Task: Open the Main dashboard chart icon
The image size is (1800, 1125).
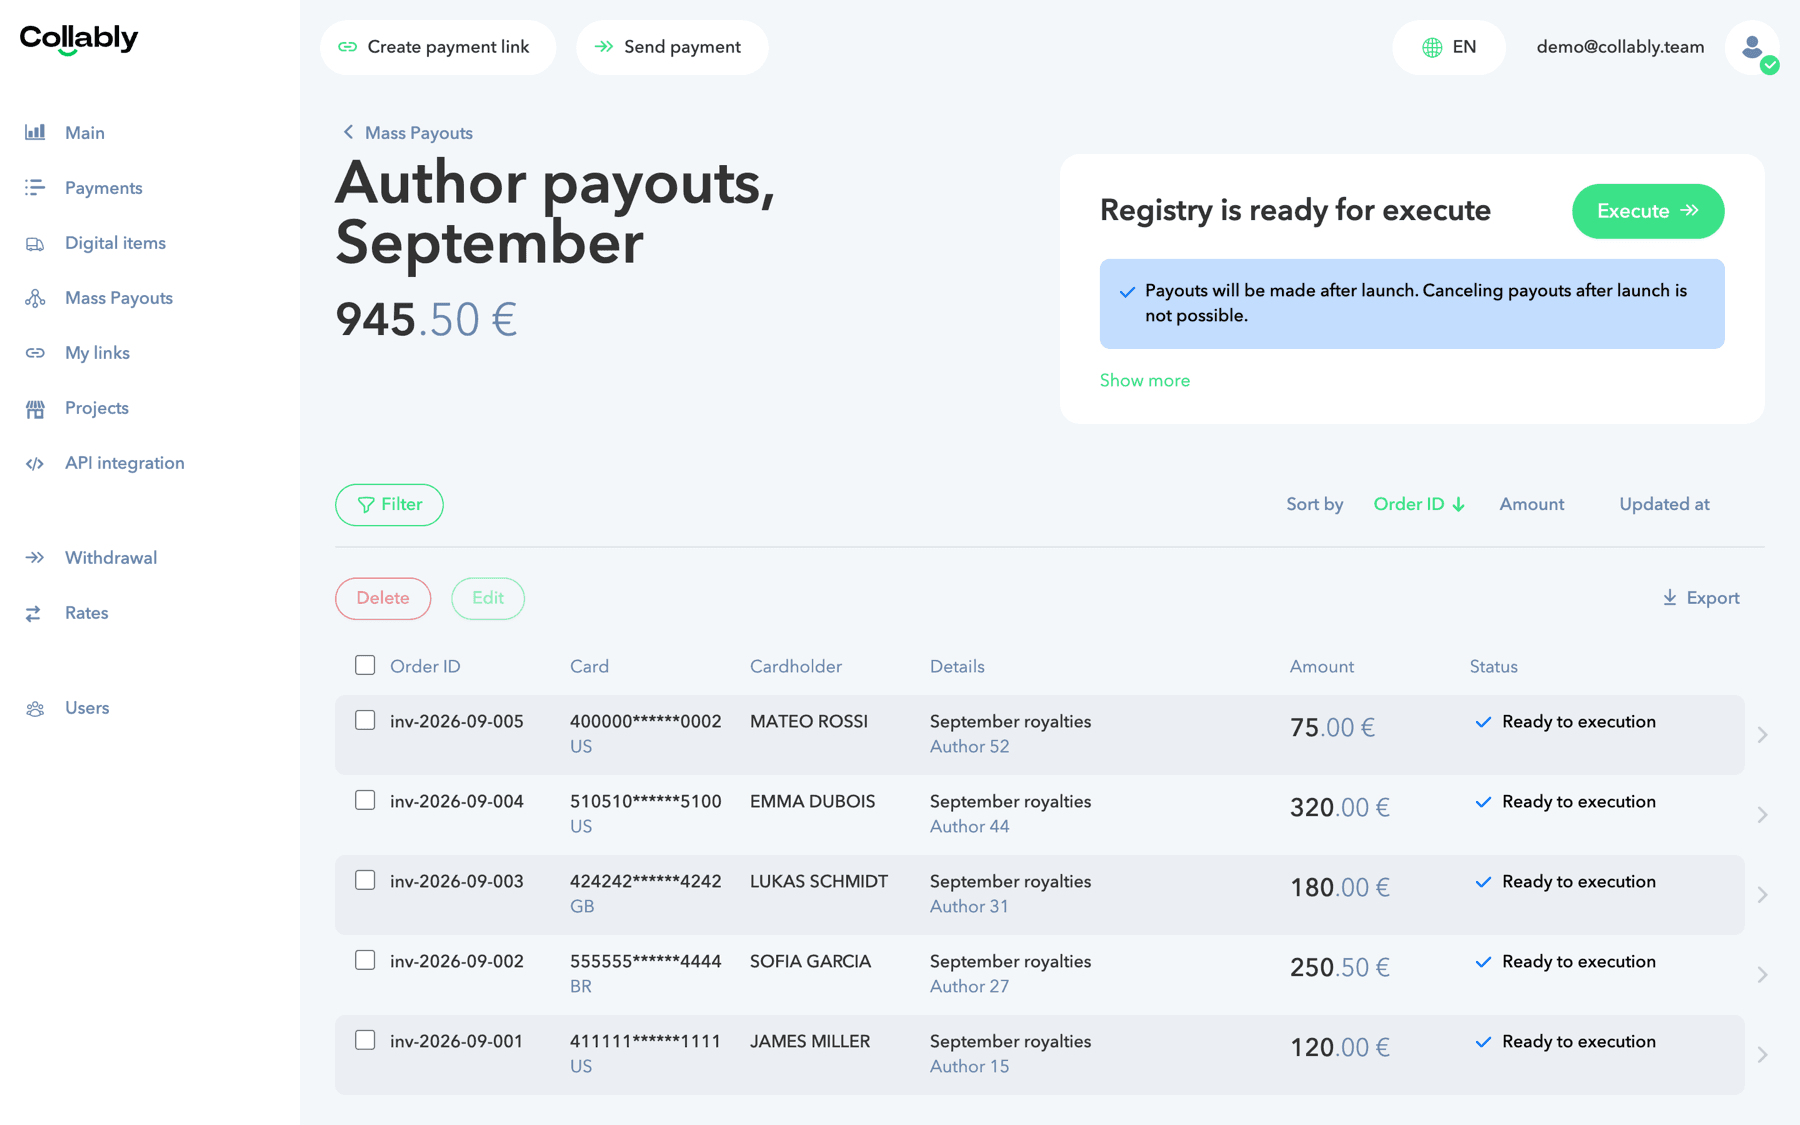Action: [x=35, y=132]
